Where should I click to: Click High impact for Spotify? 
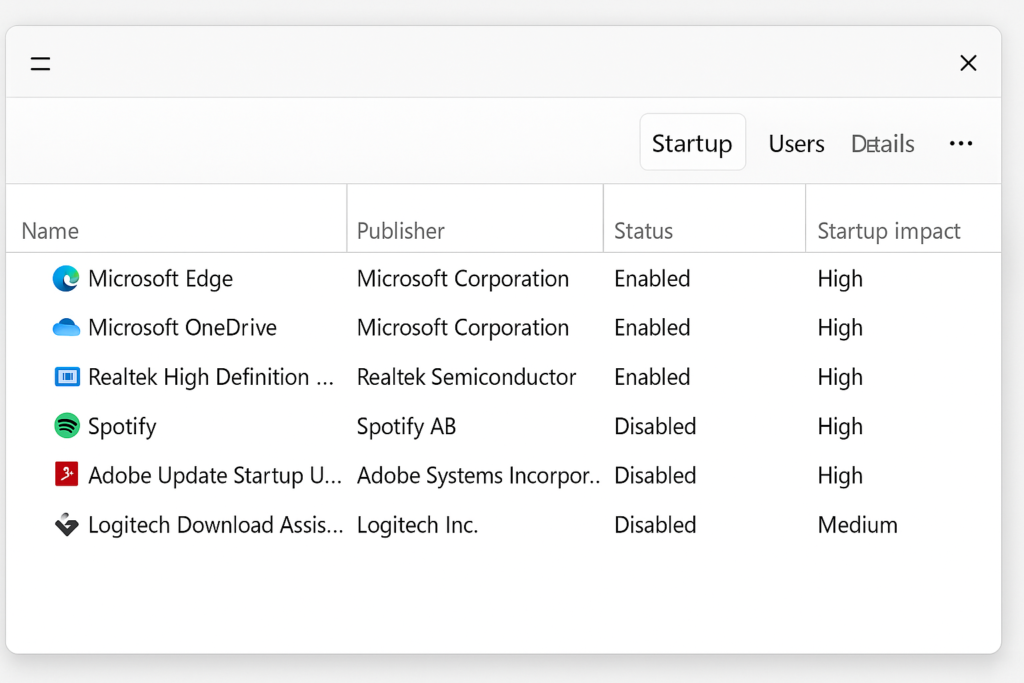coord(840,426)
